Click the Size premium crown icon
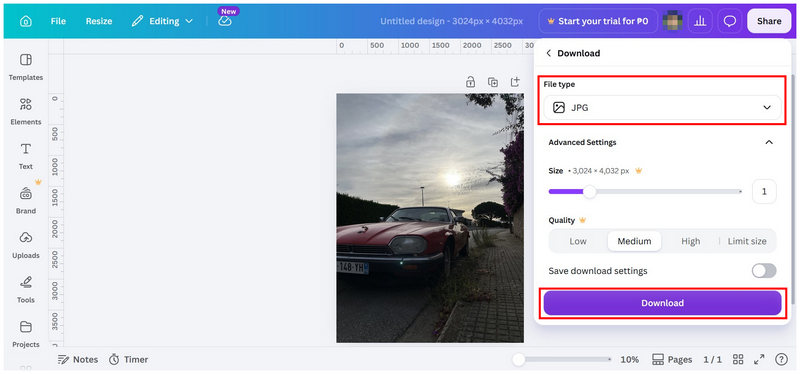 tap(638, 171)
